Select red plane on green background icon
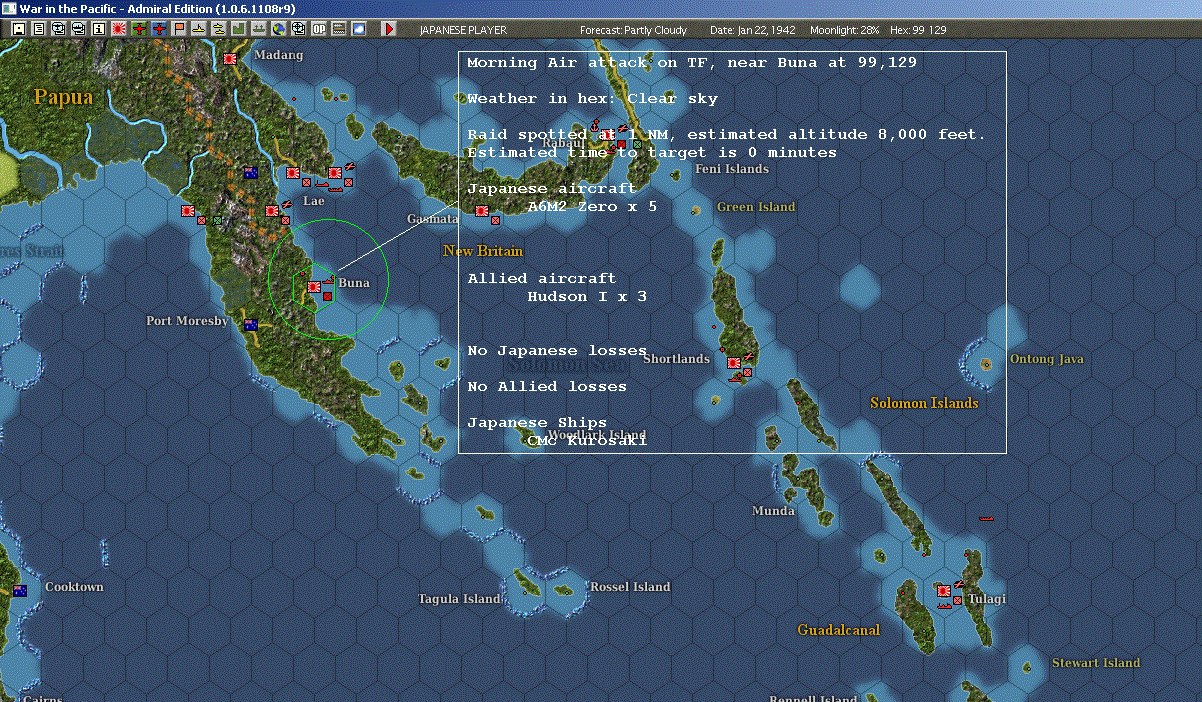 139,30
